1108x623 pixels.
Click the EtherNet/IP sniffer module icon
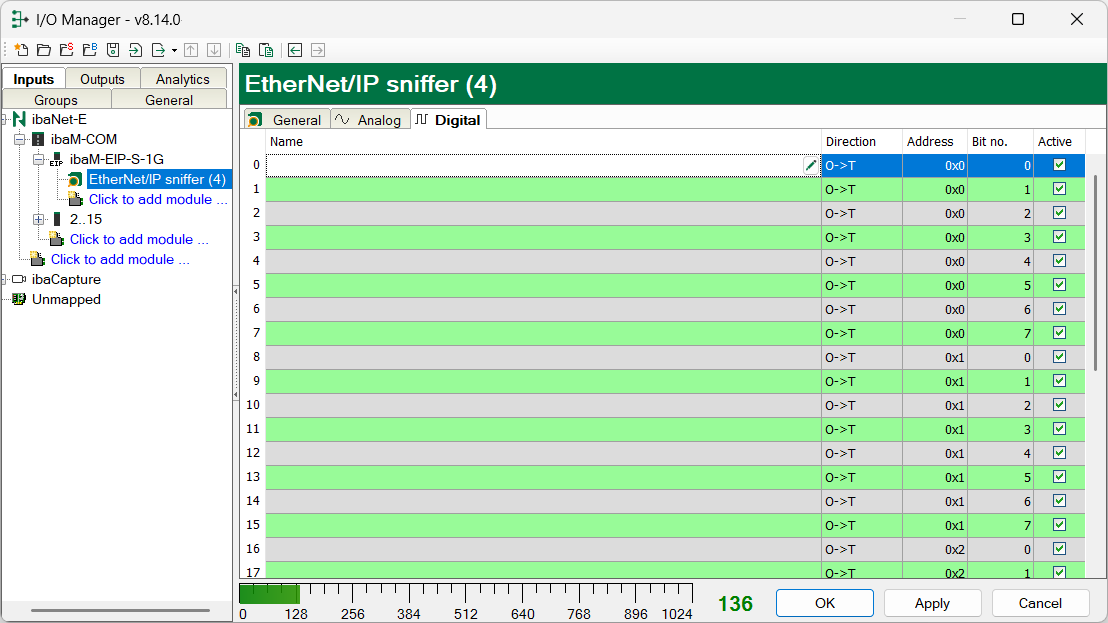[75, 179]
